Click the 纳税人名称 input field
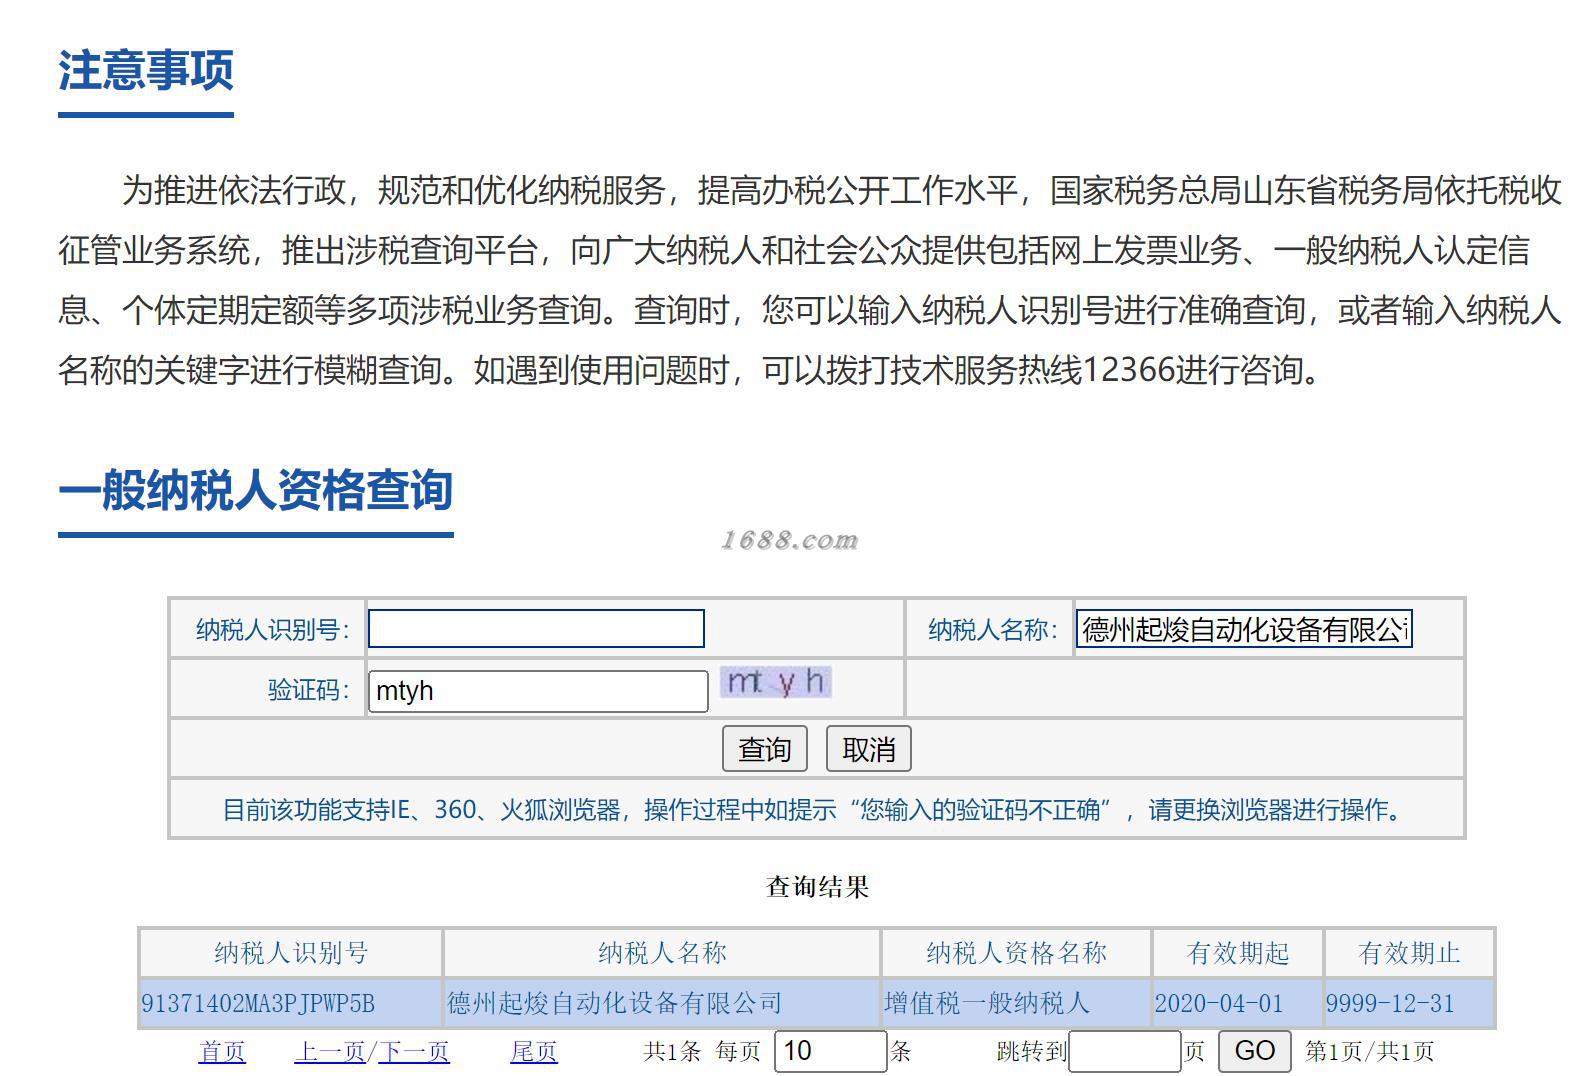This screenshot has height=1076, width=1578. tap(1244, 629)
